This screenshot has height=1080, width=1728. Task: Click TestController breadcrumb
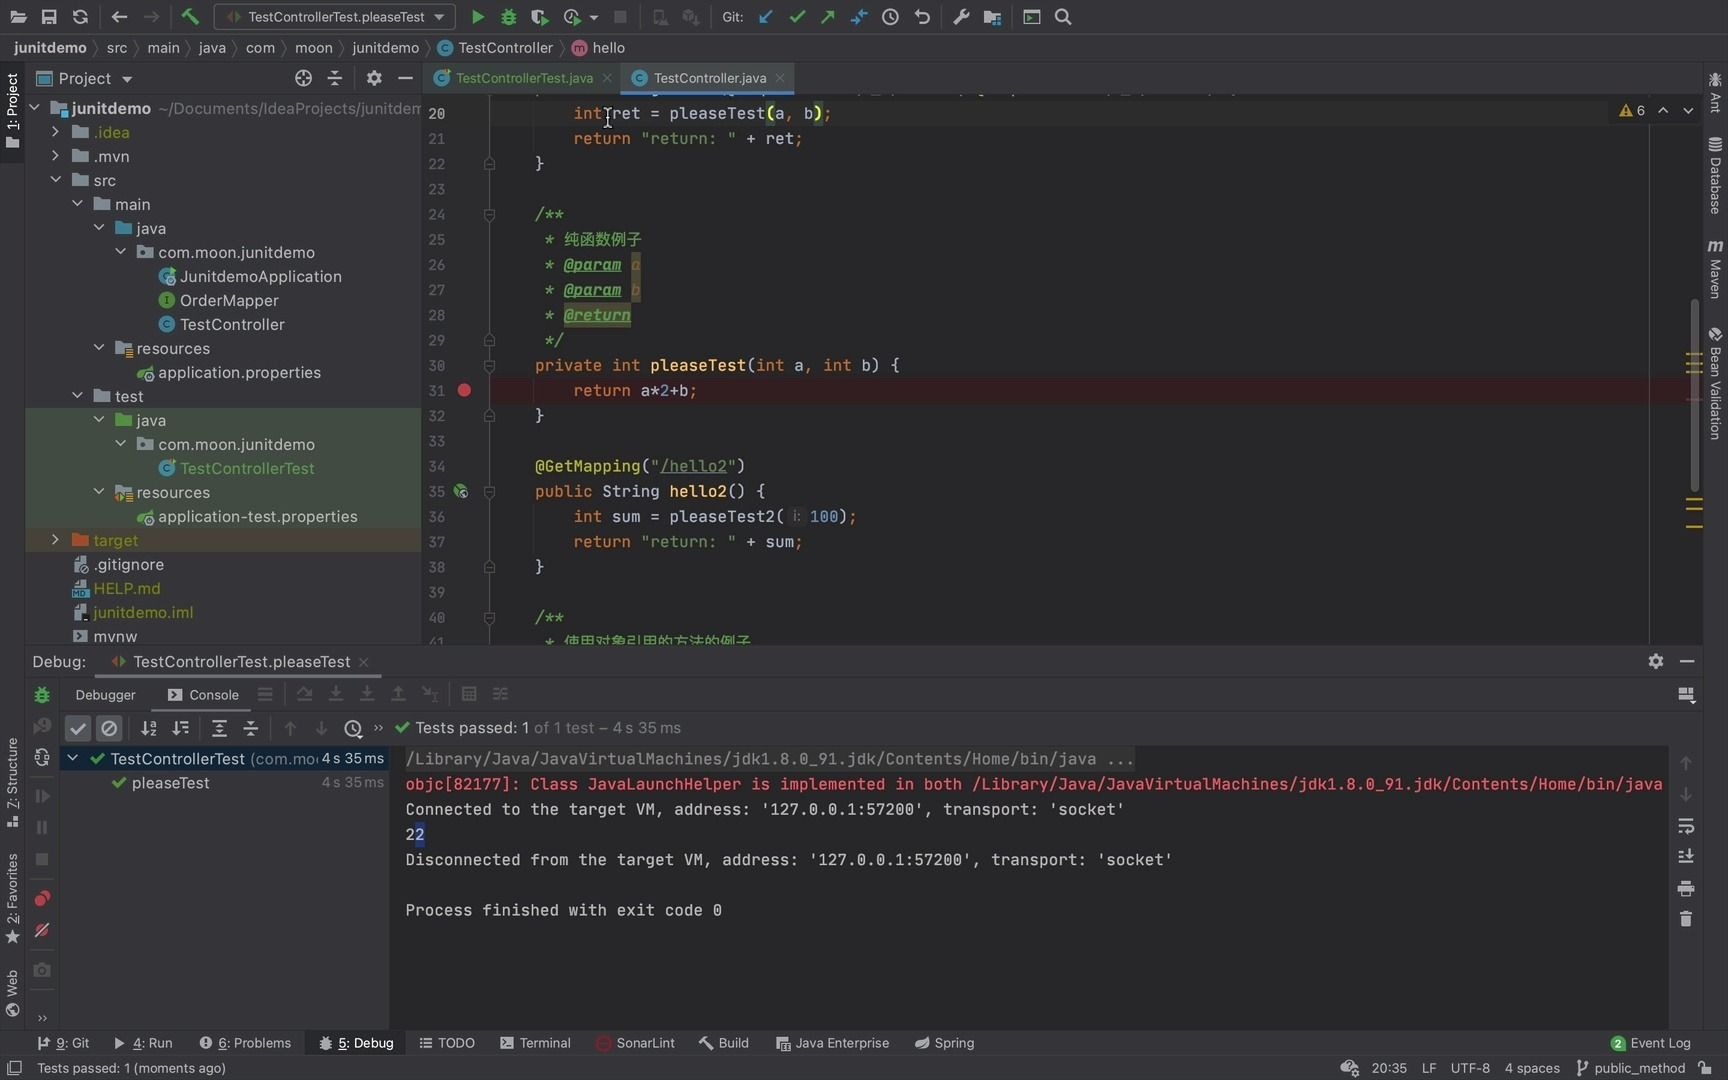[x=495, y=48]
